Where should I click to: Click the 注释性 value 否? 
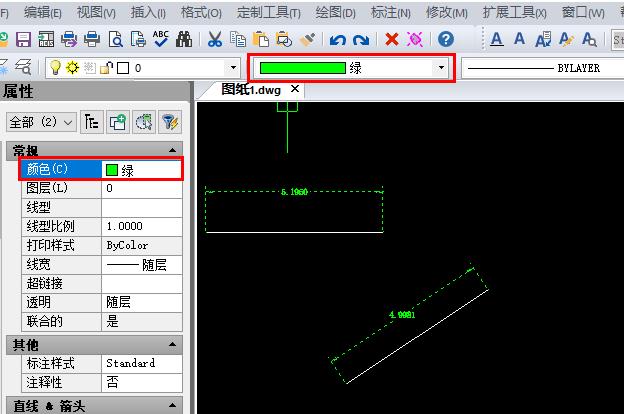(x=142, y=383)
